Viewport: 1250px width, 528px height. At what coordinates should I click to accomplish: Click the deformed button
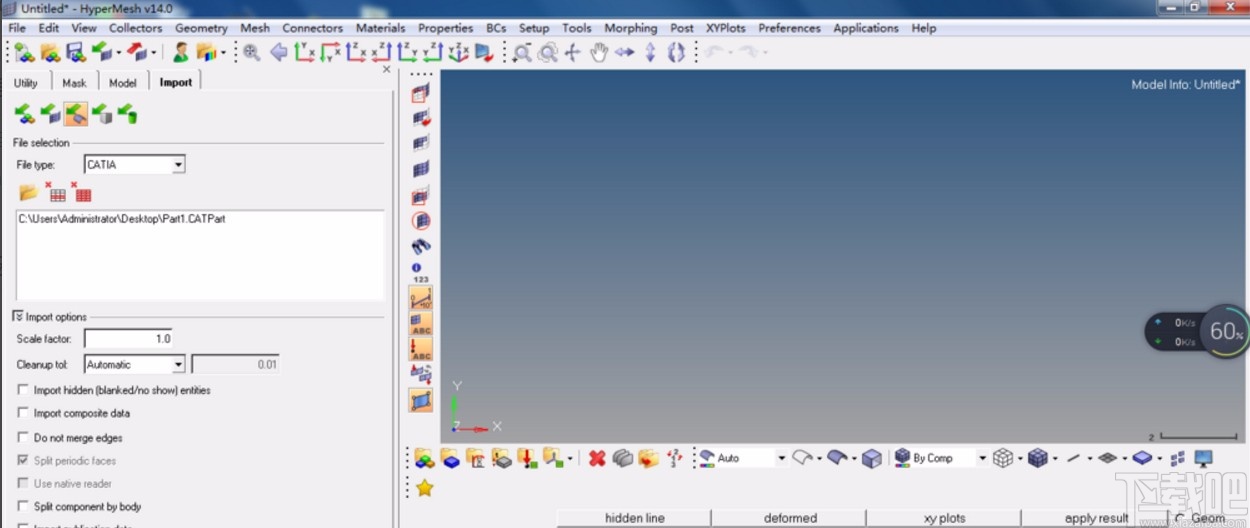click(x=790, y=518)
